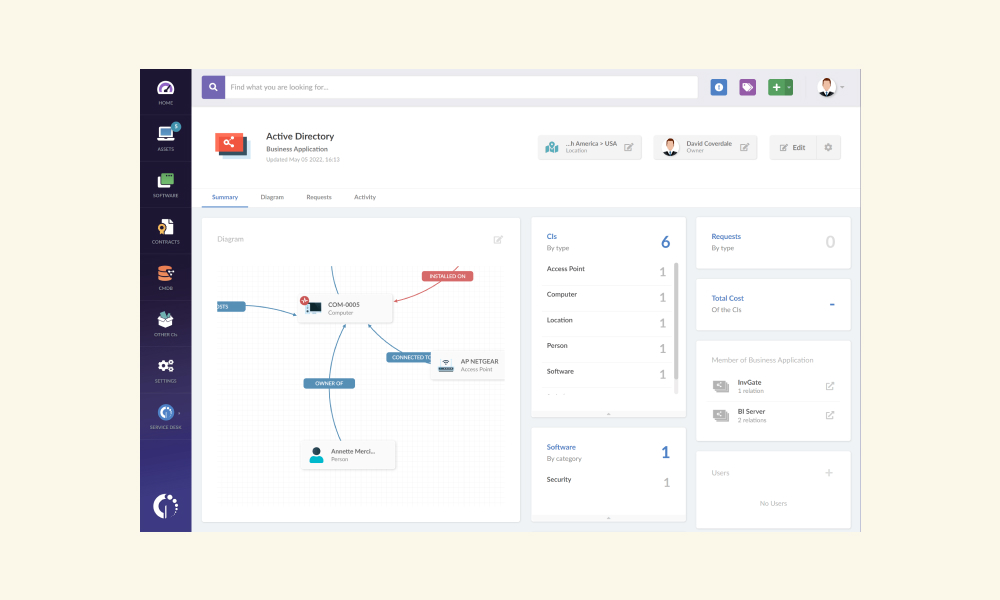Select the Software row in CIs list
Viewport: 1000px width, 600px height.
pyautogui.click(x=606, y=372)
